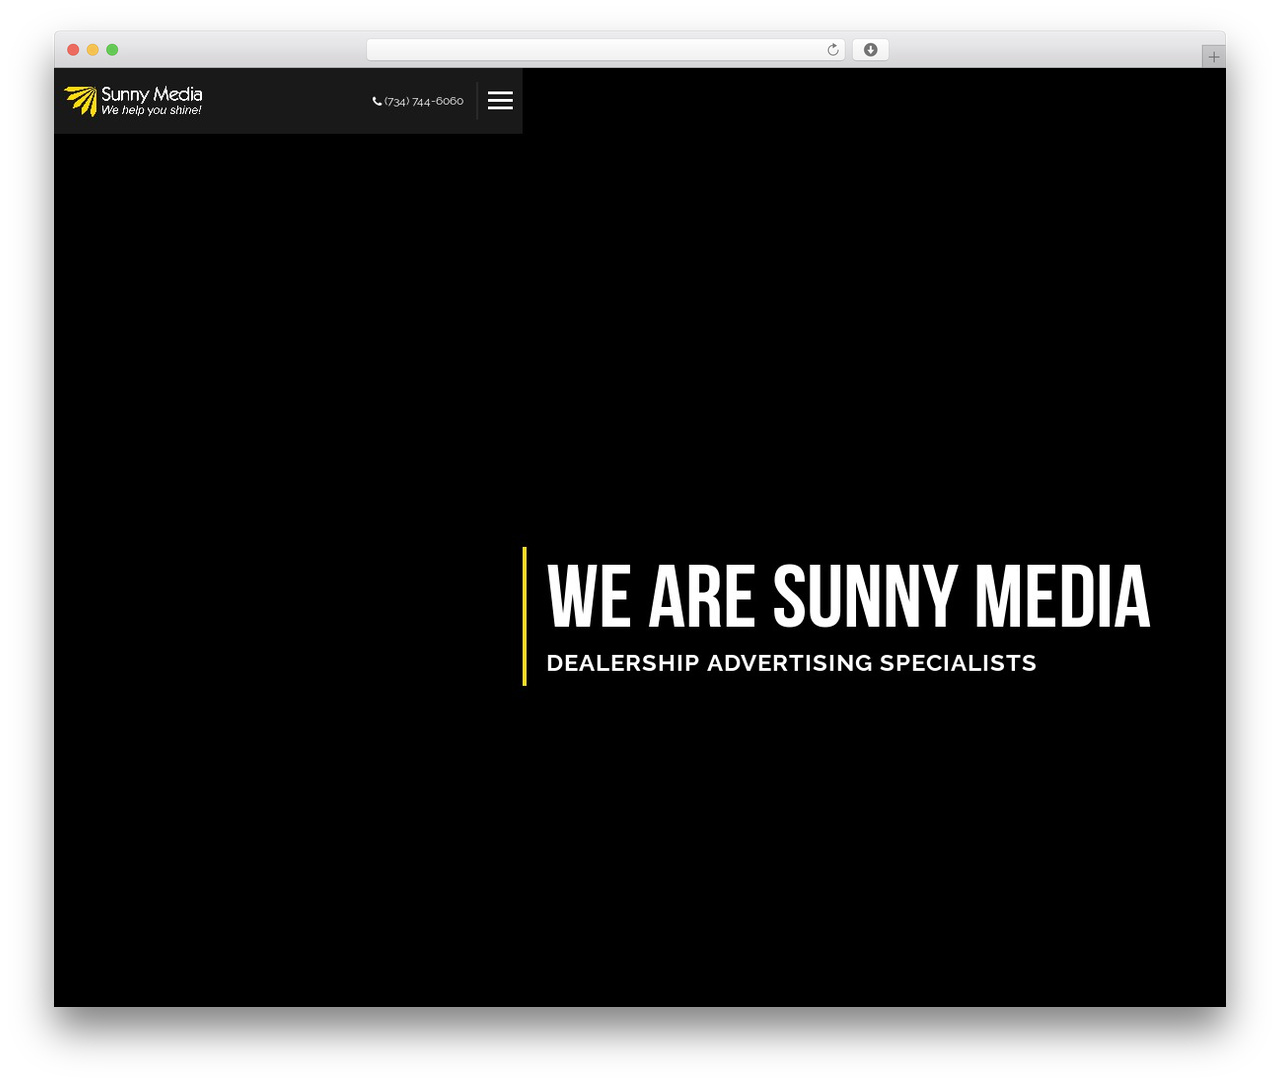Screen dimensions: 1280x1084
Task: Select the Dealership Advertising Specialists subtitle
Action: [x=791, y=663]
